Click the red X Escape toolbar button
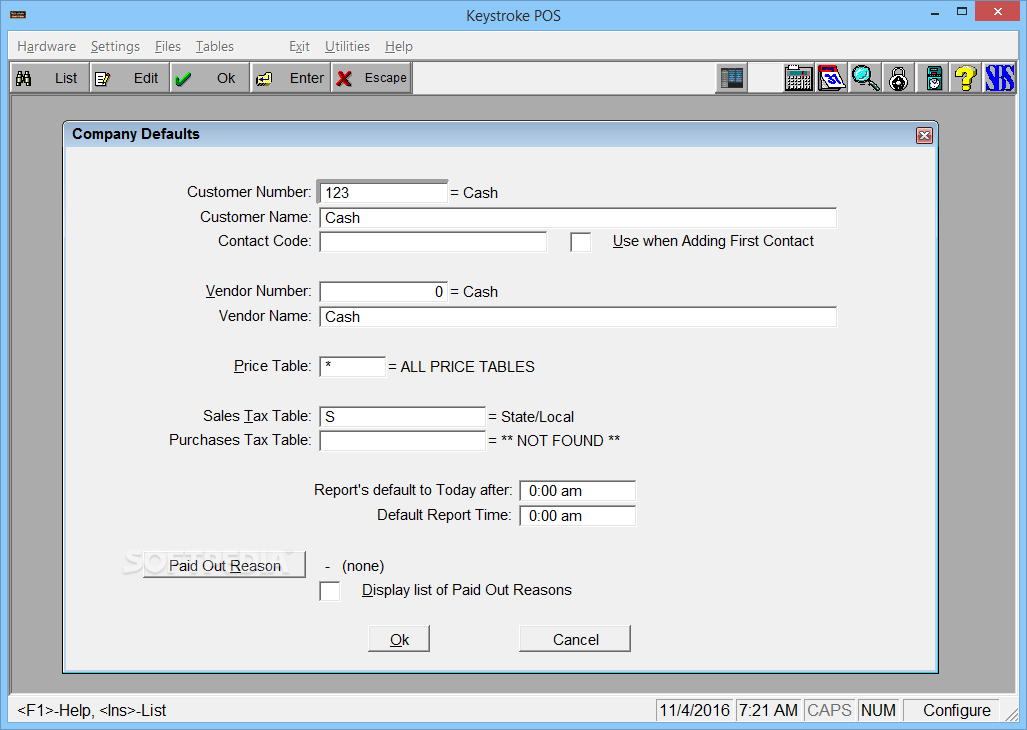 pyautogui.click(x=371, y=78)
